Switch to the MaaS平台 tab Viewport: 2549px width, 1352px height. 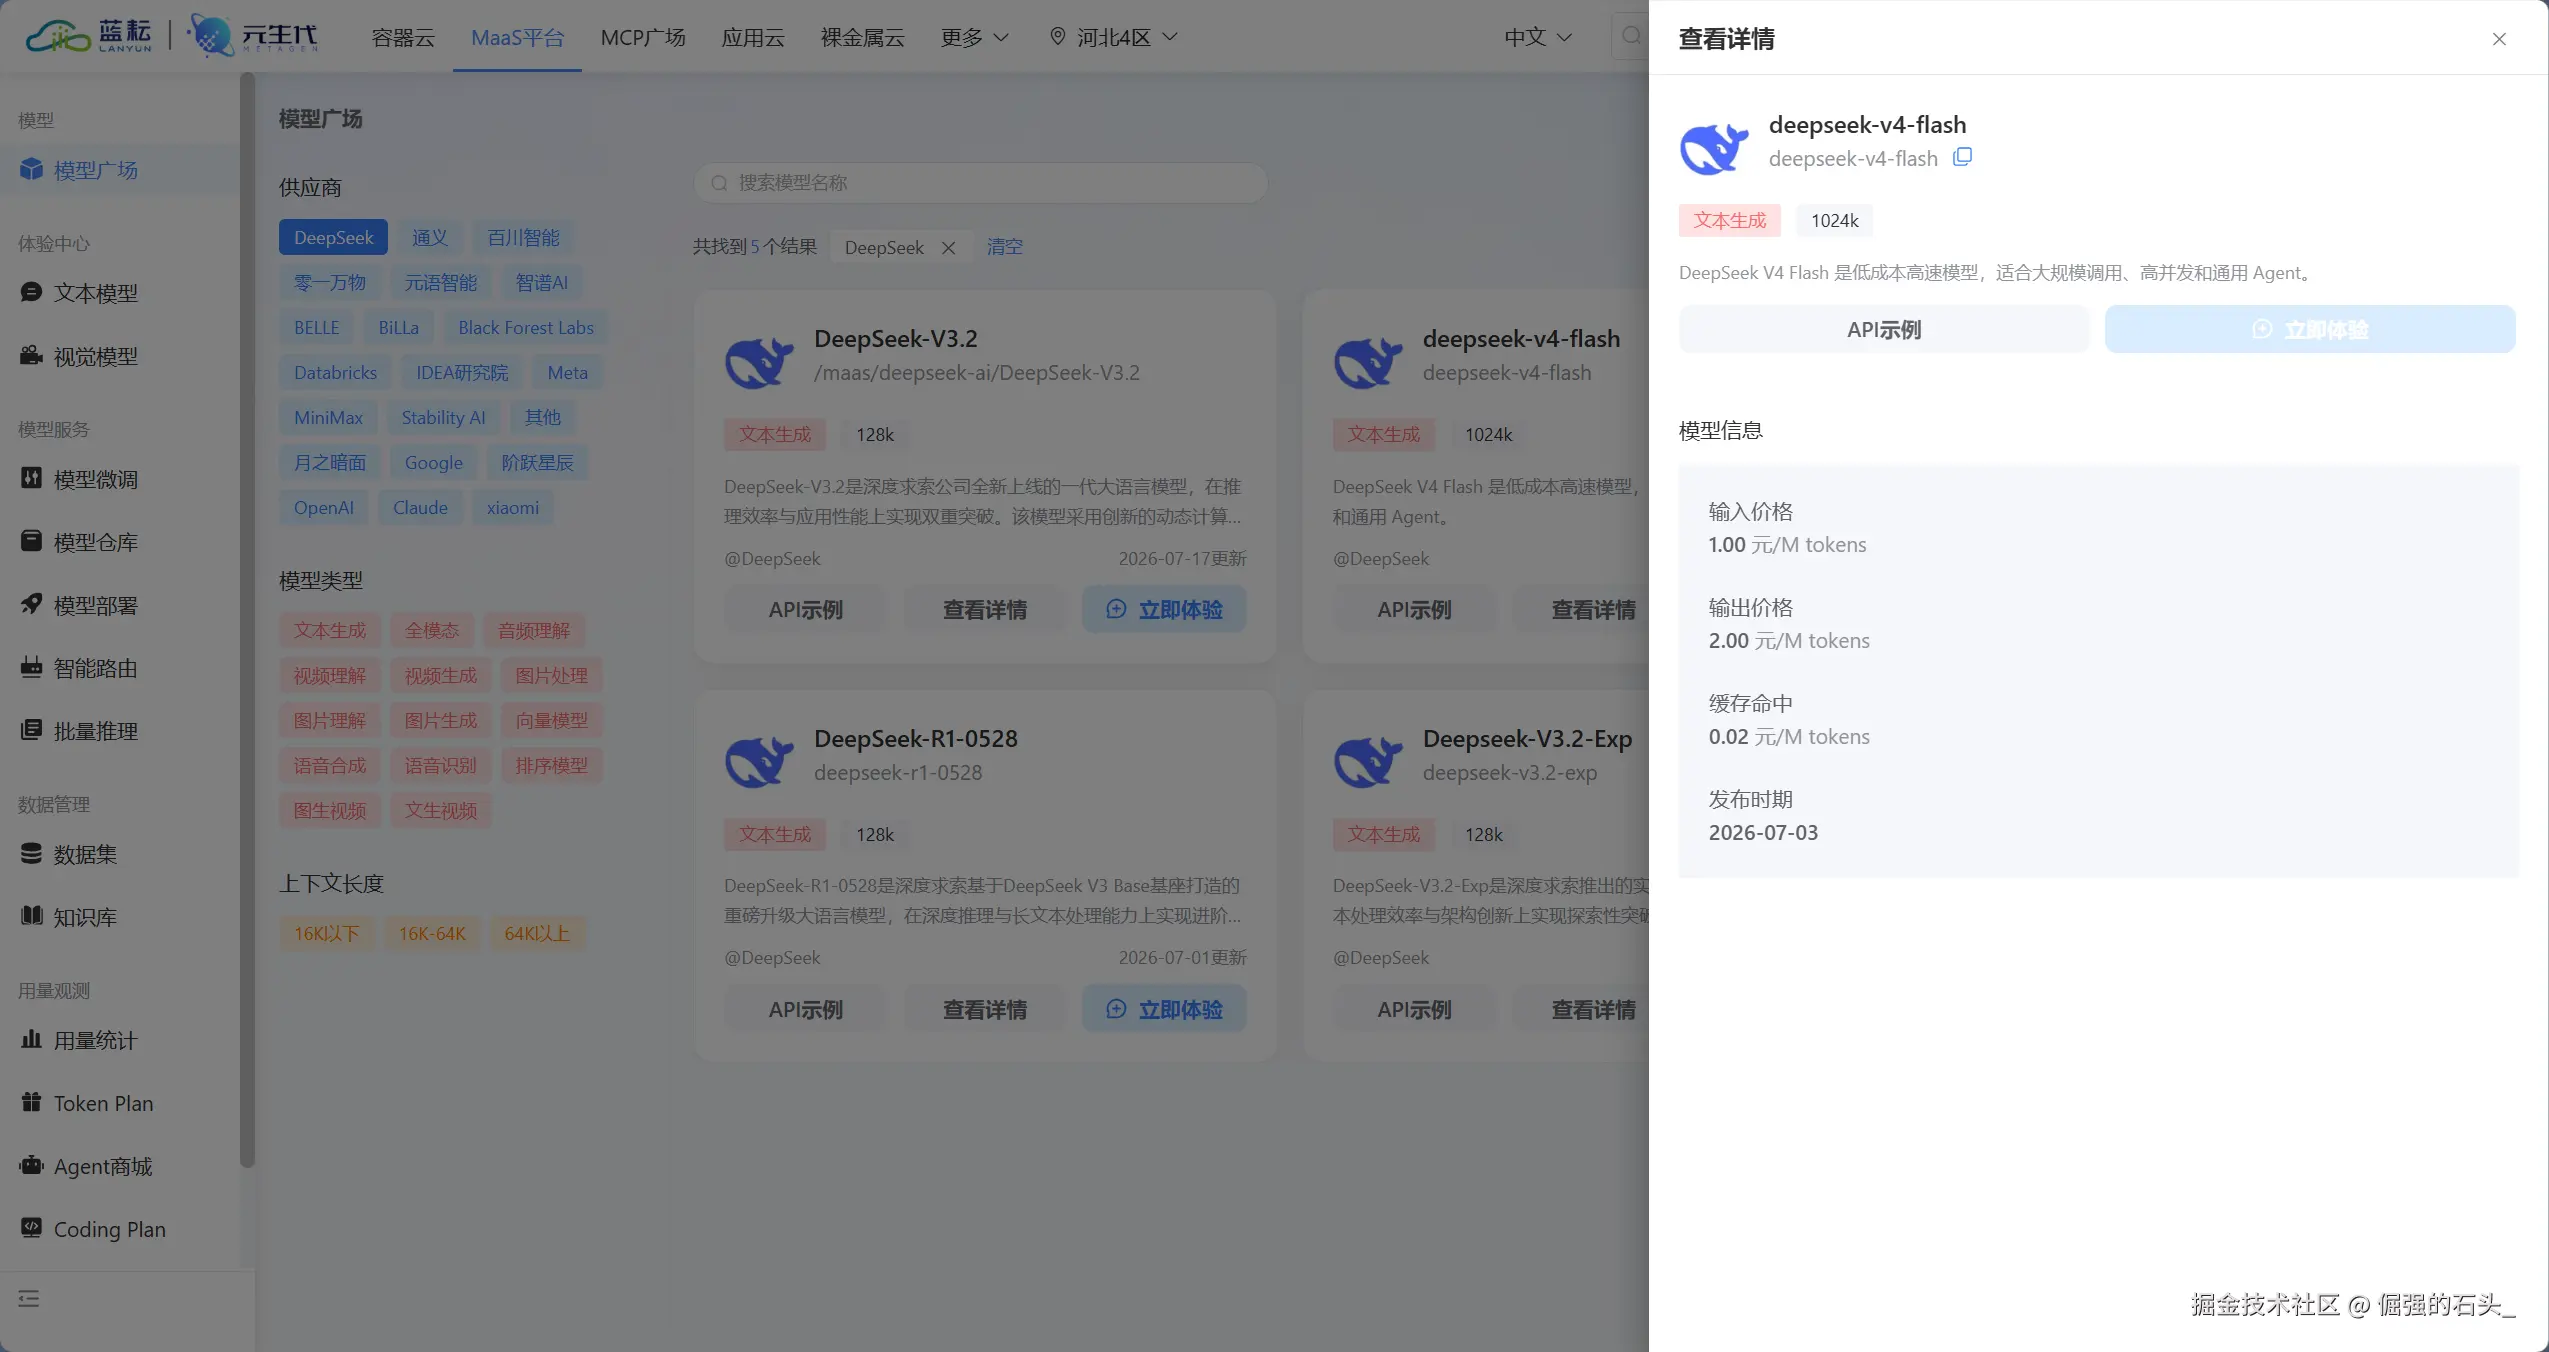click(x=517, y=37)
